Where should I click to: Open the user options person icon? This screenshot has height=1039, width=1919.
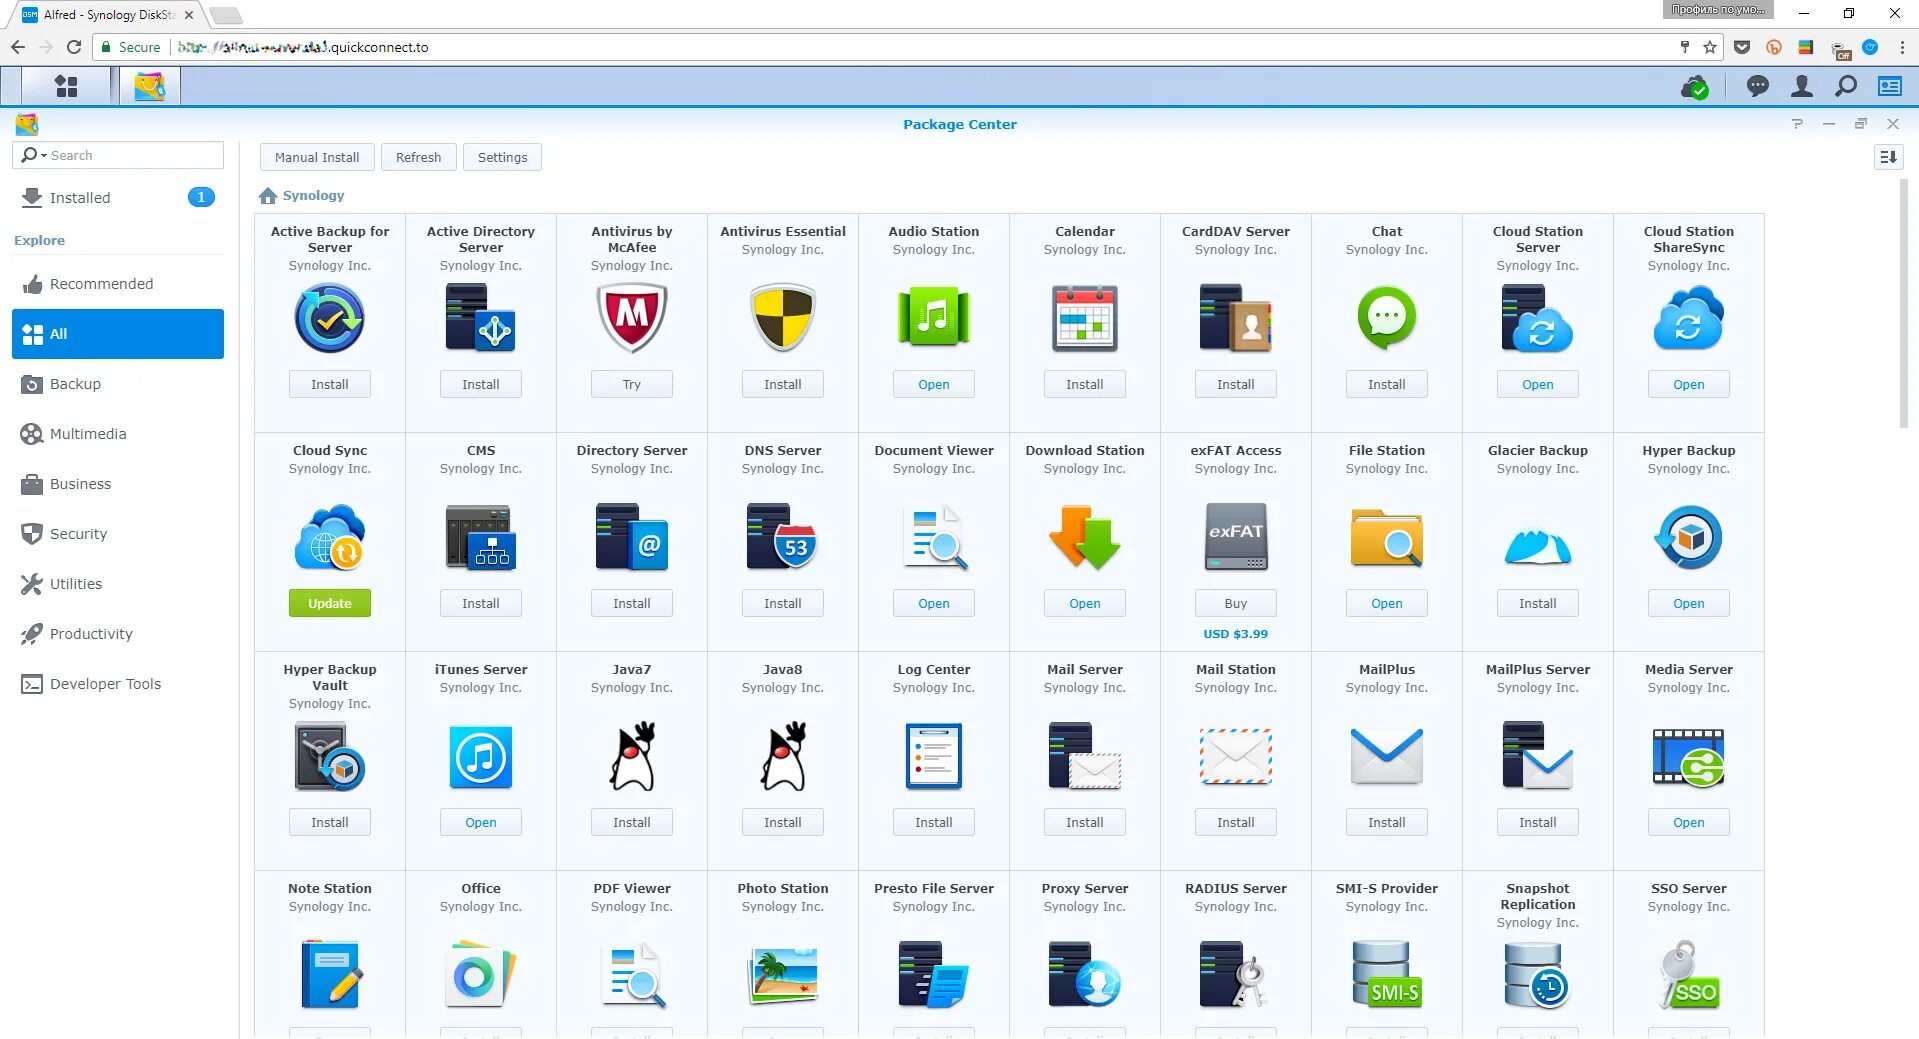pos(1802,87)
